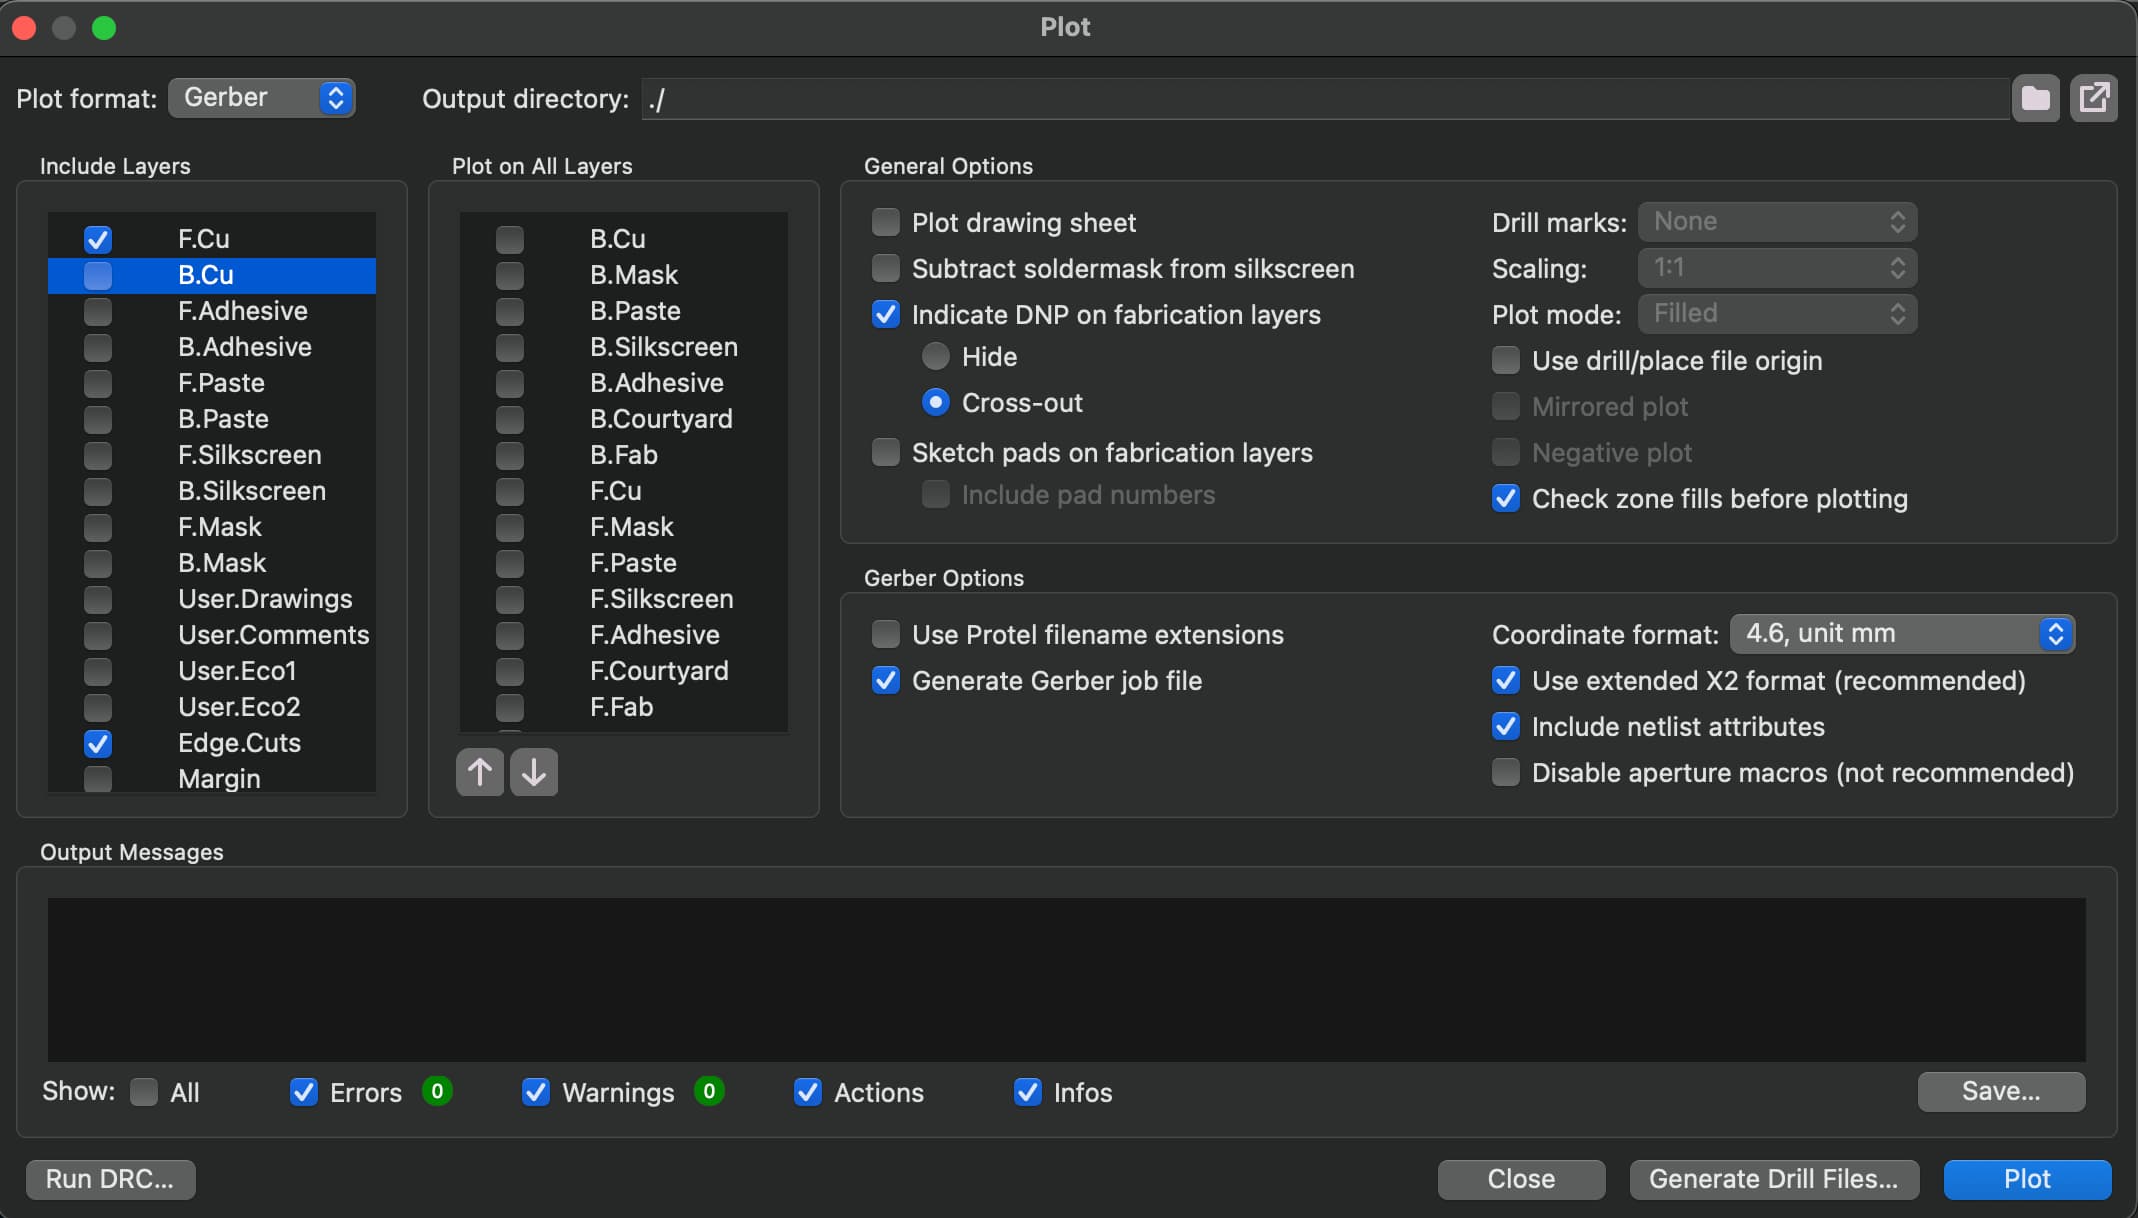Viewport: 2138px width, 1218px height.
Task: Open the Drill marks dropdown
Action: tap(1777, 222)
